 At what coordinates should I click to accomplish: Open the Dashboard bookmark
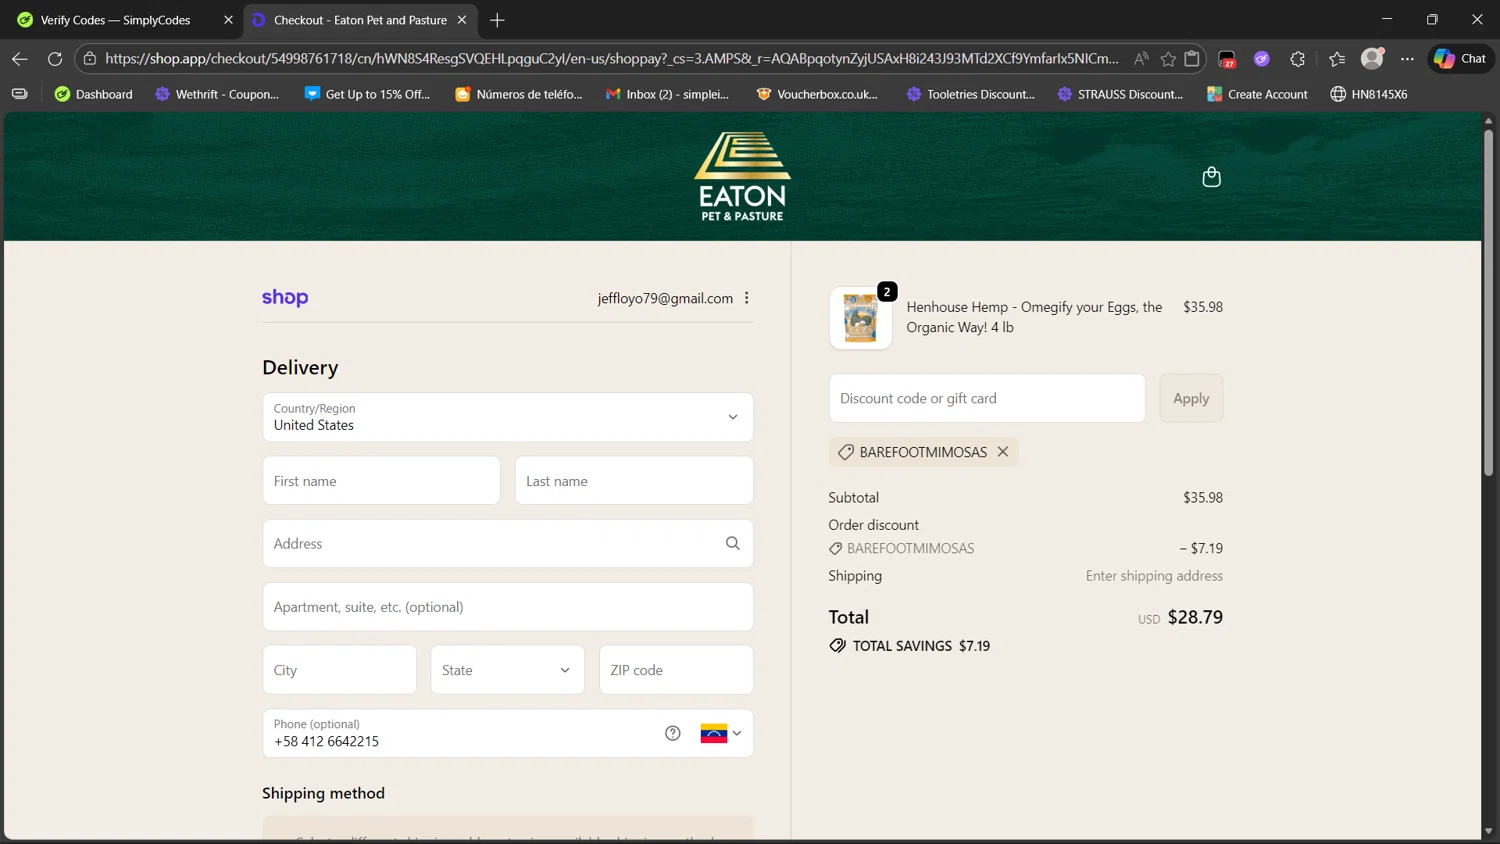[93, 94]
